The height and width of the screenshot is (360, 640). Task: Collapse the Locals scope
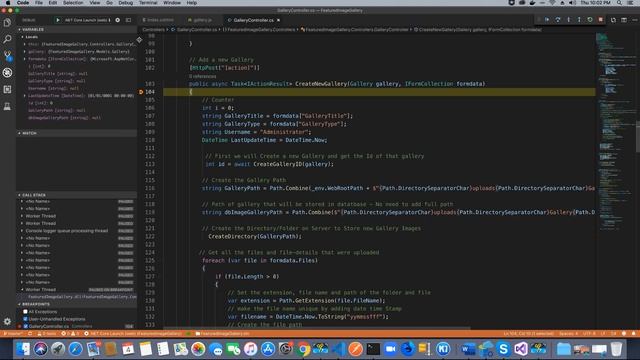point(22,37)
